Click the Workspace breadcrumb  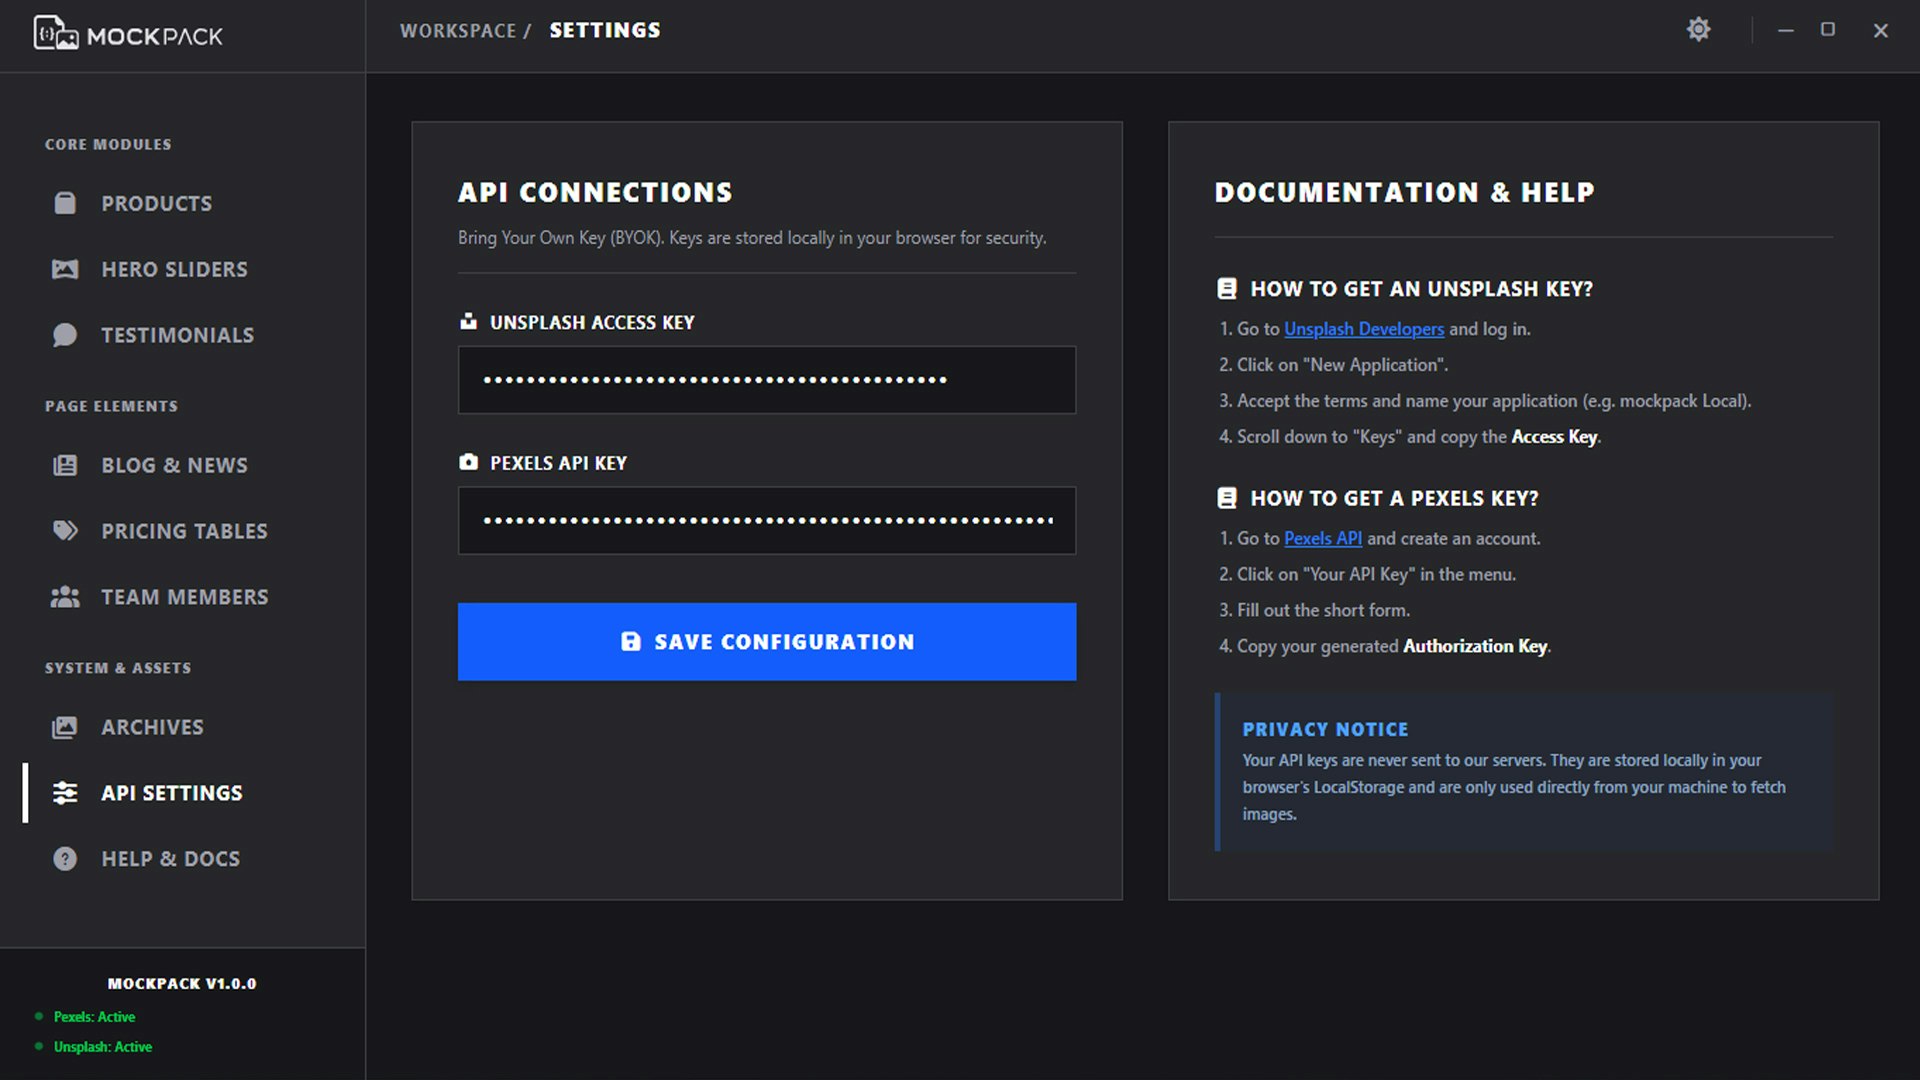(458, 31)
